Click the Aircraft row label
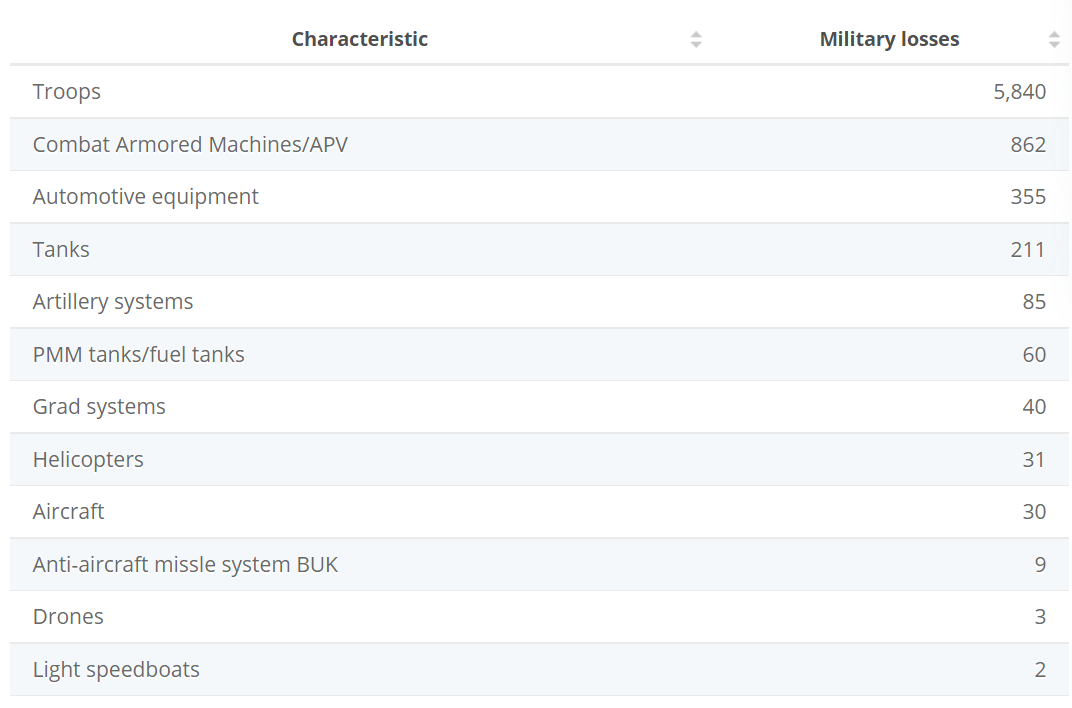 [69, 512]
